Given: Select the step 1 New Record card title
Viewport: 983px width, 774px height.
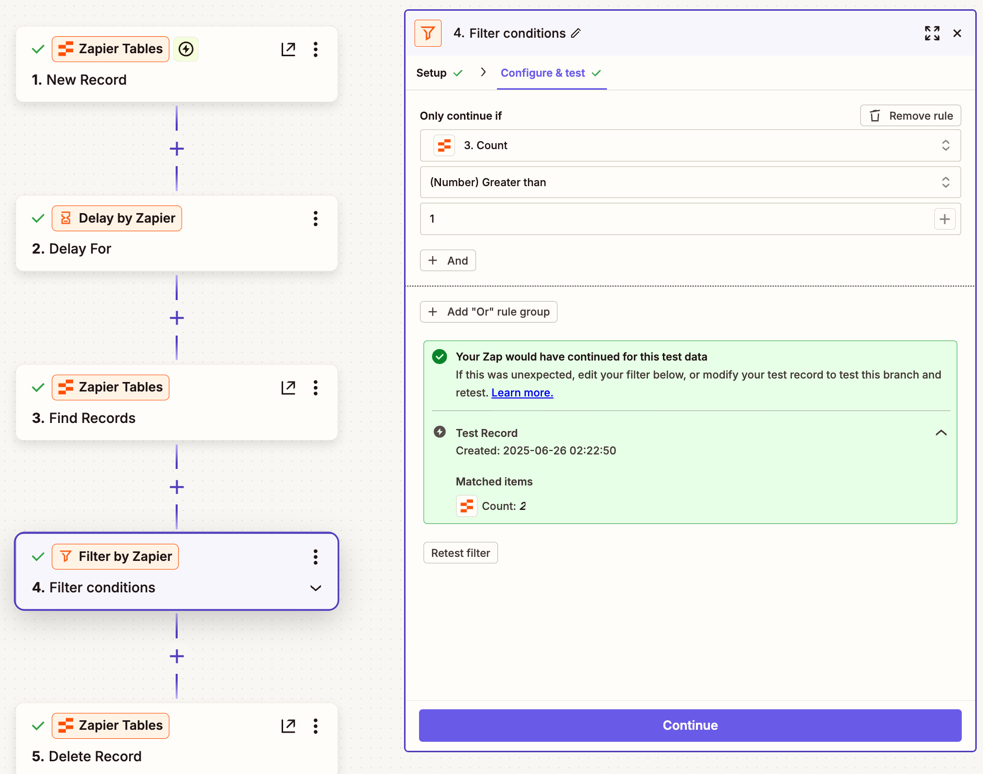Looking at the screenshot, I should tap(79, 80).
